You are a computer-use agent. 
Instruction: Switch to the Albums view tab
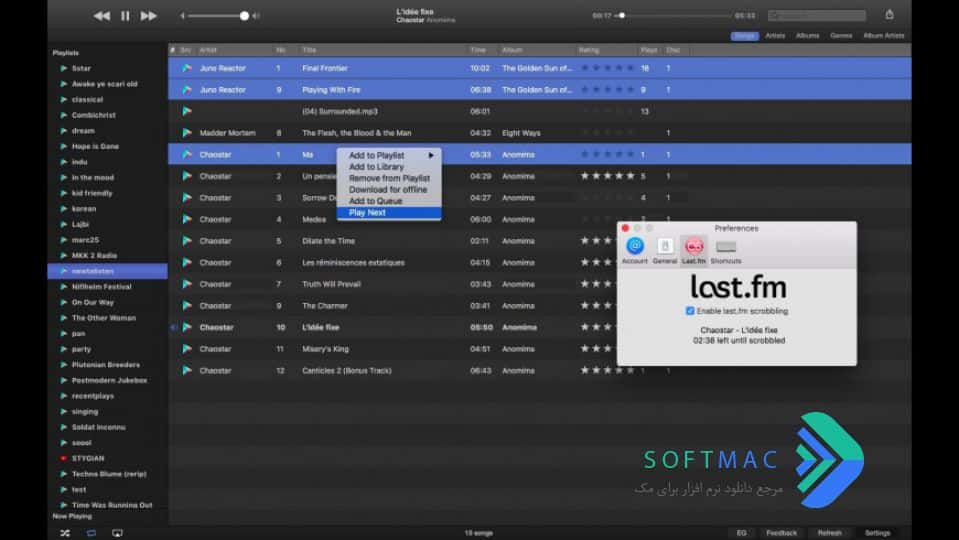[x=807, y=35]
